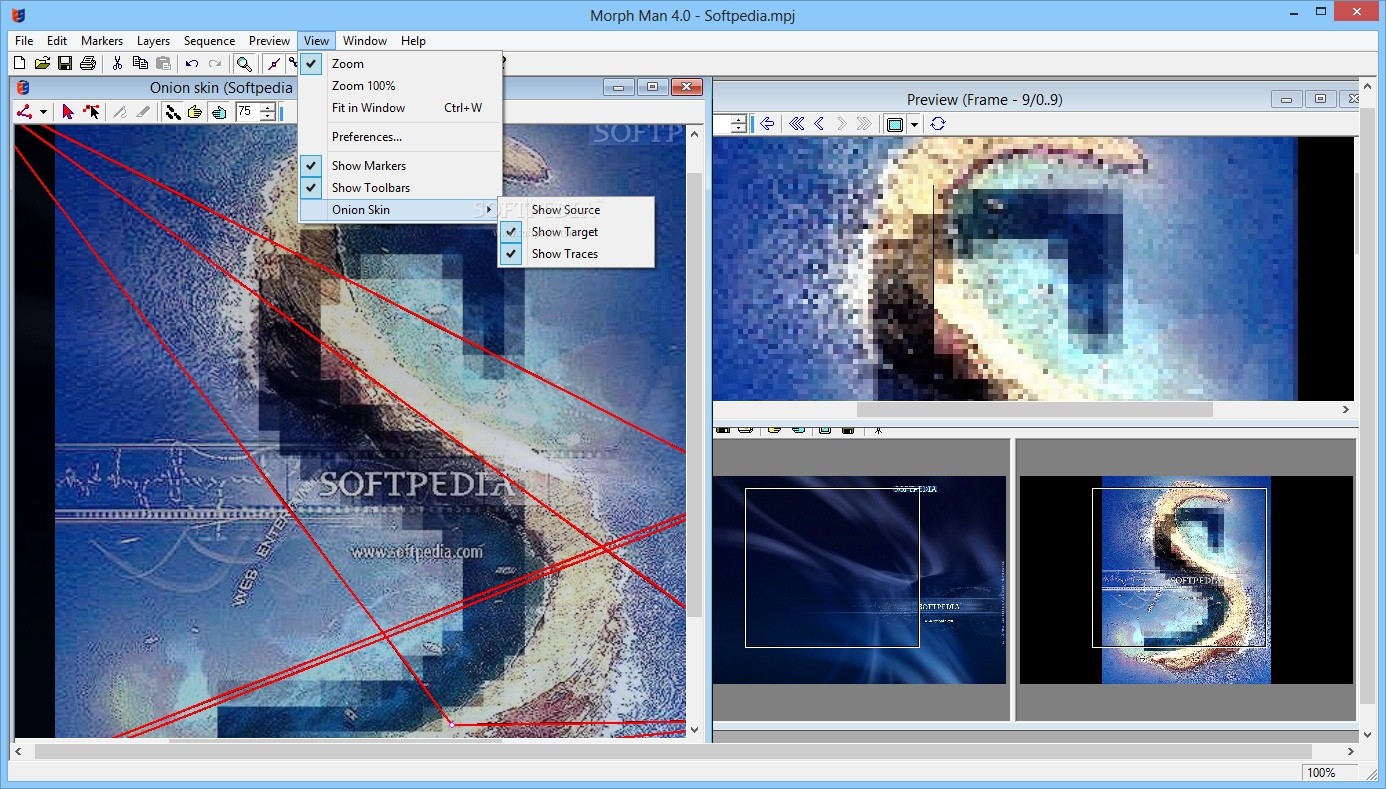Viewport: 1386px width, 789px height.
Task: Go back with Preview left arrow icon
Action: tap(767, 124)
